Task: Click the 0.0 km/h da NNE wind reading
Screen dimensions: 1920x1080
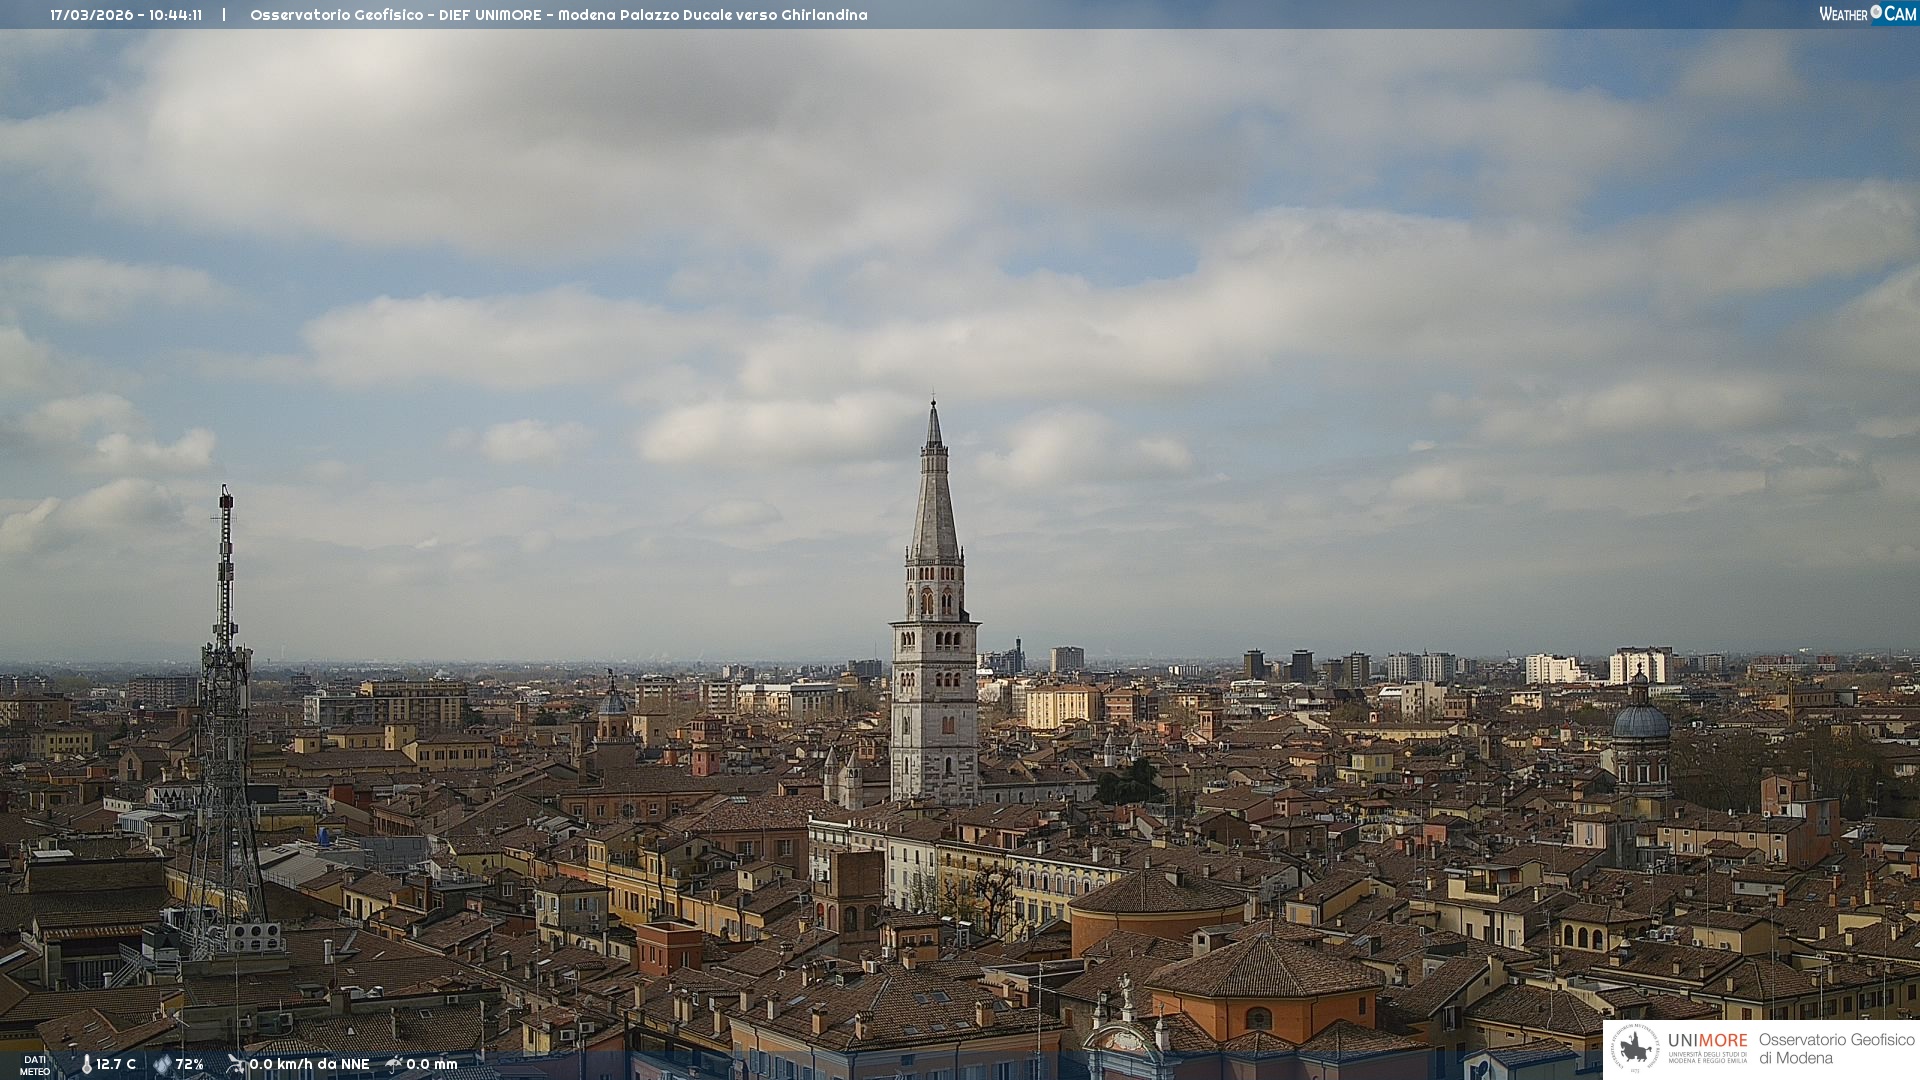Action: (x=309, y=1065)
